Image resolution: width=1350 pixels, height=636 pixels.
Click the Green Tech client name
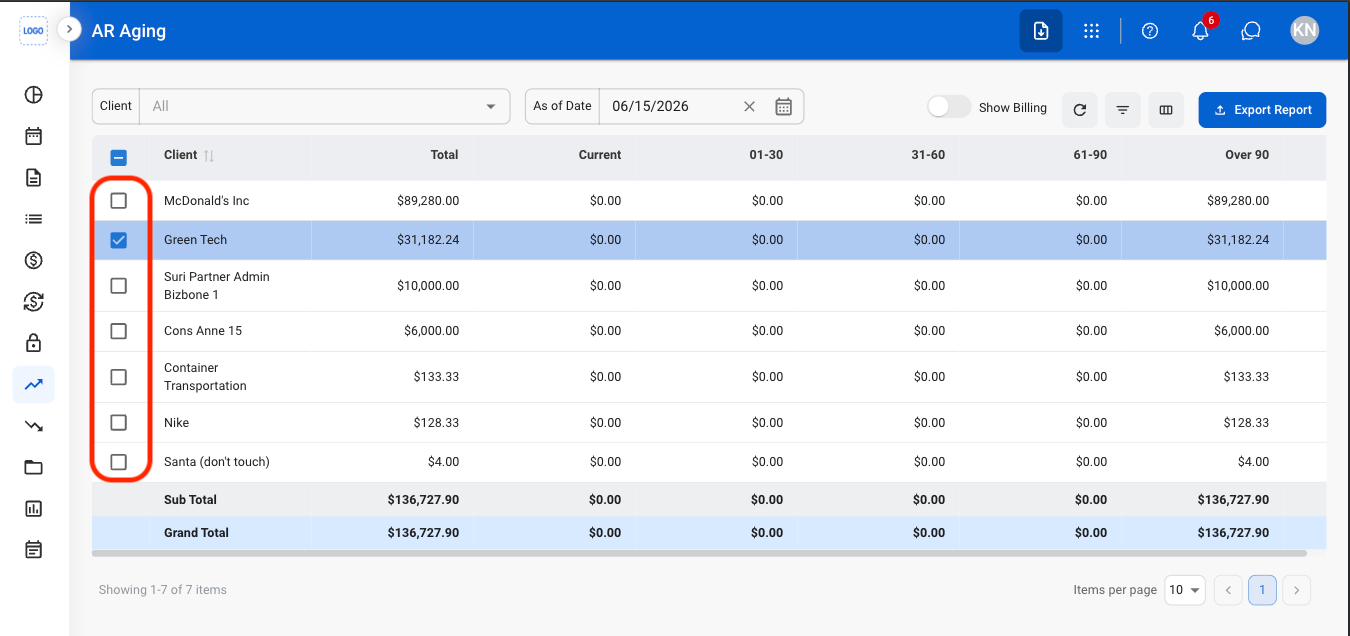tap(196, 240)
